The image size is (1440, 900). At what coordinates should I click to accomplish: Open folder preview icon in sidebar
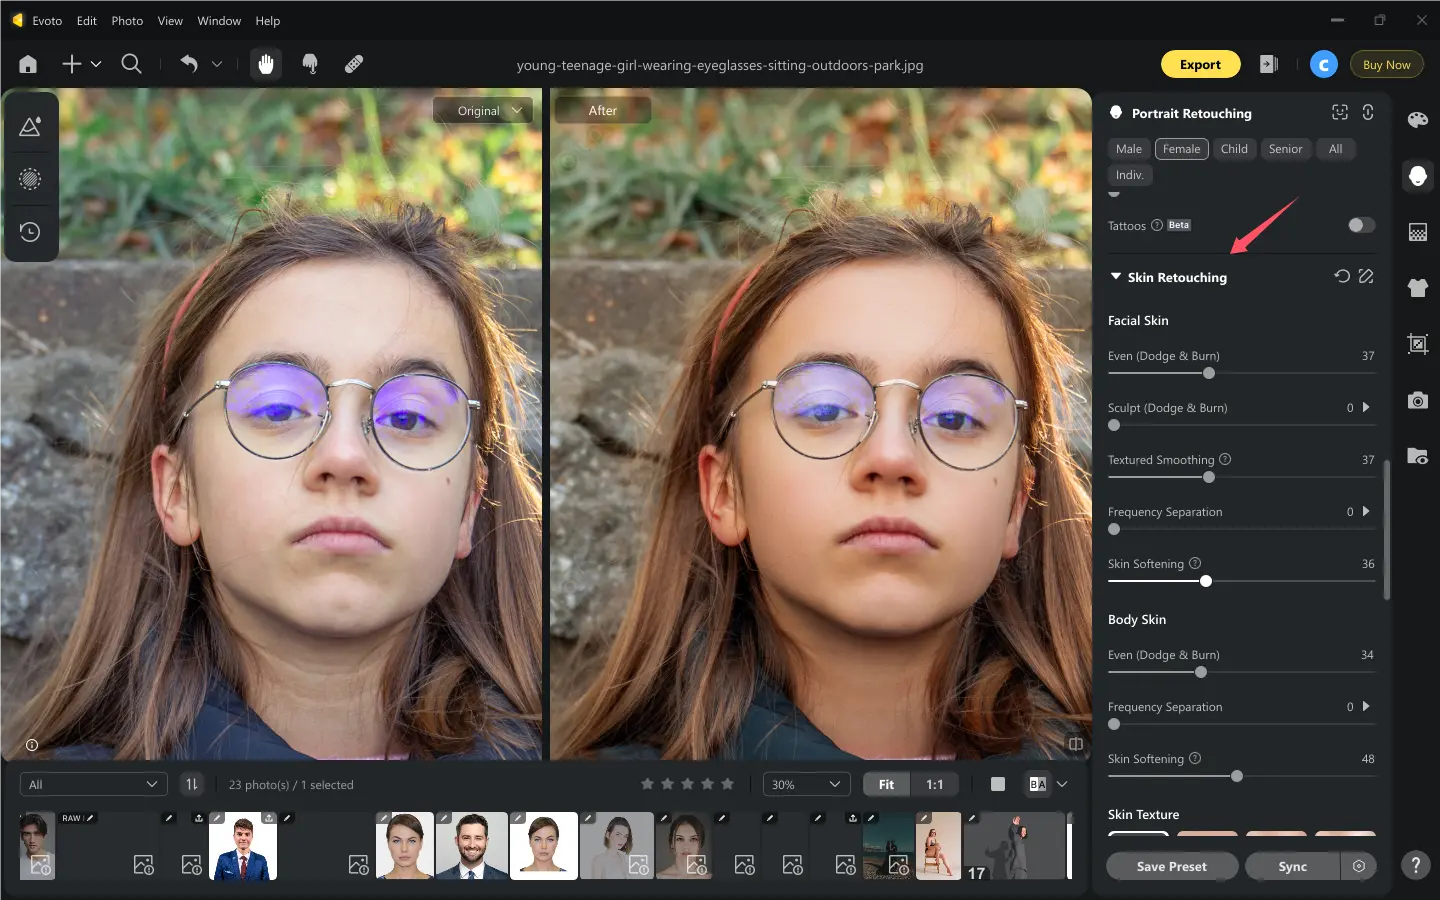(x=1418, y=456)
